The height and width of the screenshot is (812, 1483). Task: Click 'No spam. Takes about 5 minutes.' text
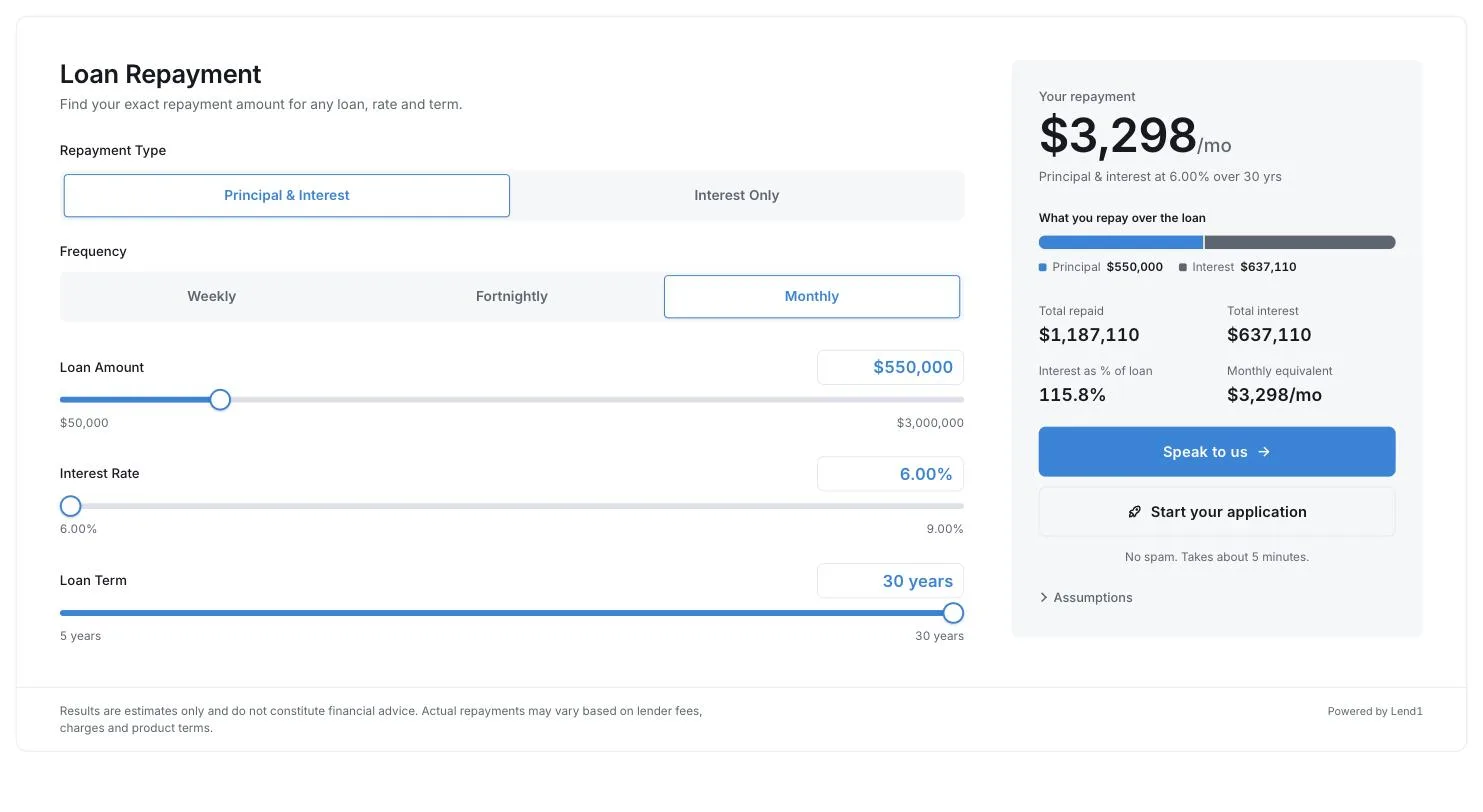coord(1217,557)
